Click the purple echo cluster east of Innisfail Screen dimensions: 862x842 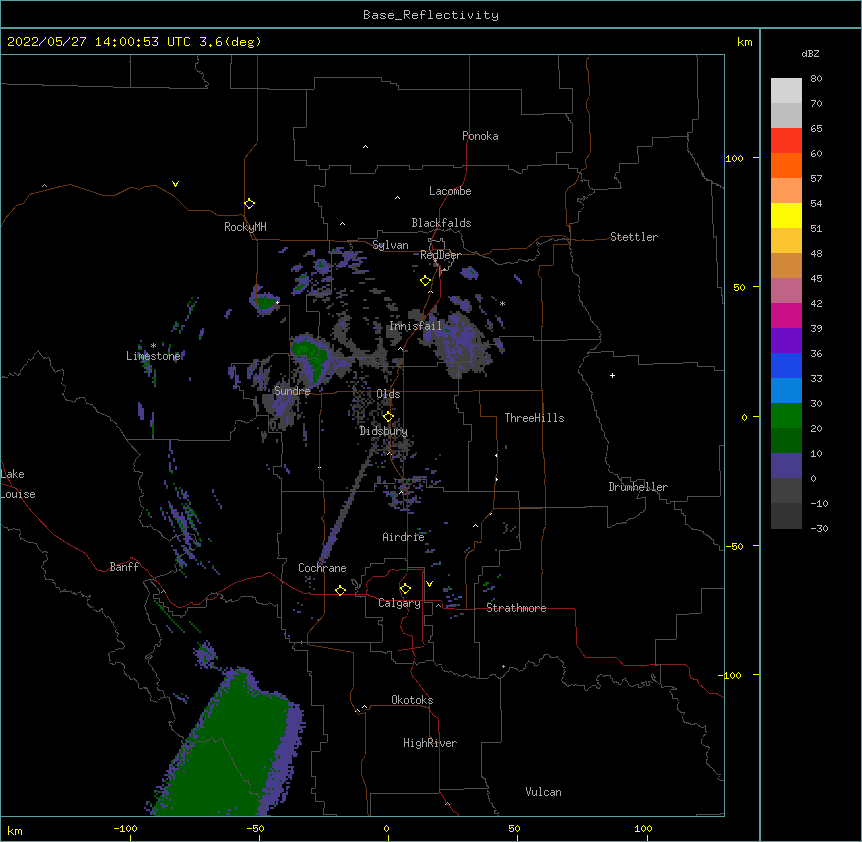click(x=462, y=341)
